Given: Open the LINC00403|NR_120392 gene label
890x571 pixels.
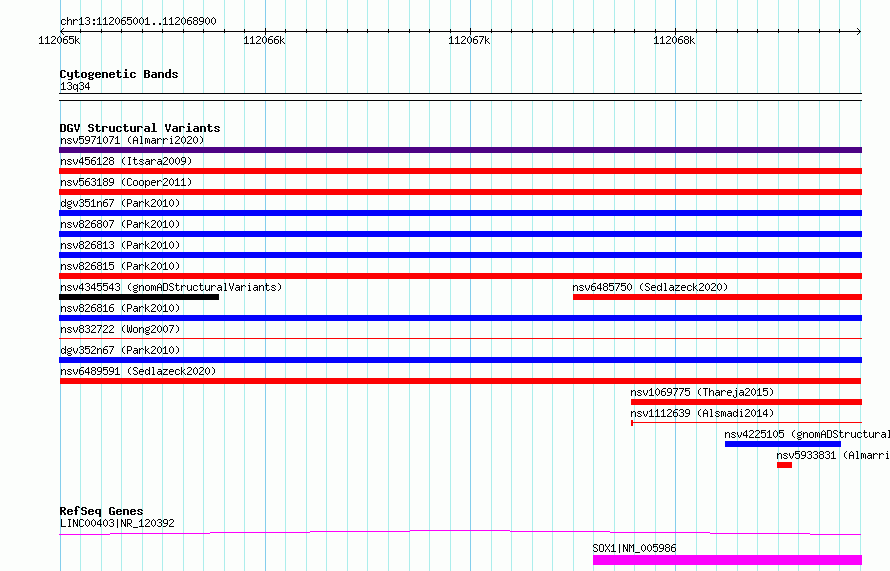Looking at the screenshot, I should tap(117, 523).
